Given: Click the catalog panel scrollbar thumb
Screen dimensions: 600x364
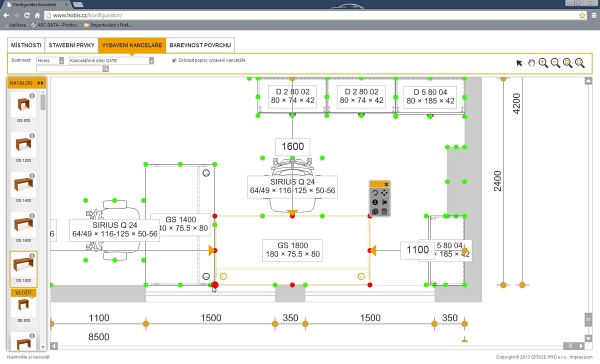Looking at the screenshot, I should click(43, 102).
